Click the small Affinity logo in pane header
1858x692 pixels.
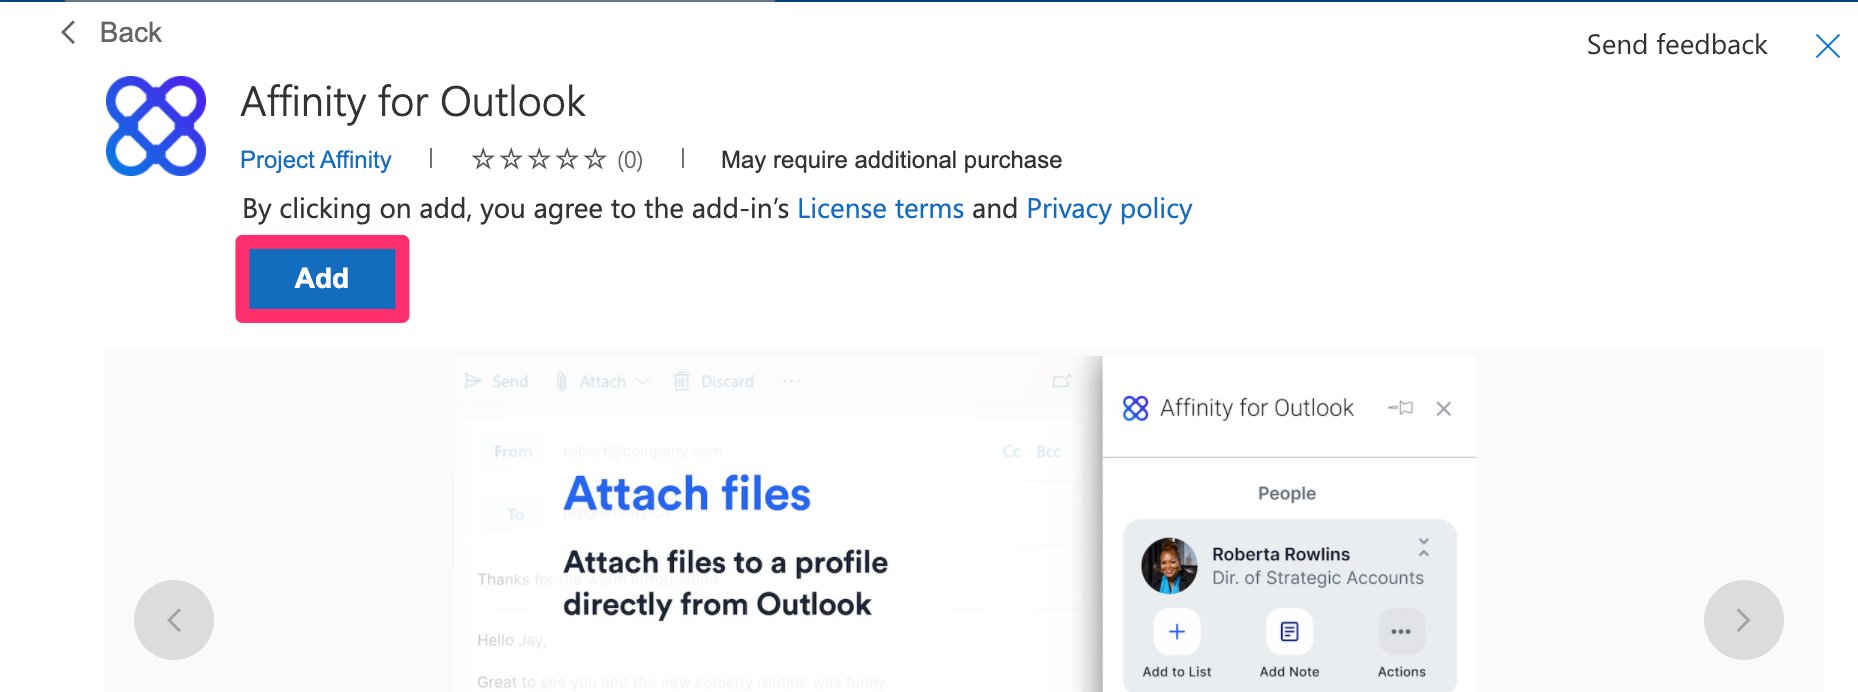[x=1135, y=408]
